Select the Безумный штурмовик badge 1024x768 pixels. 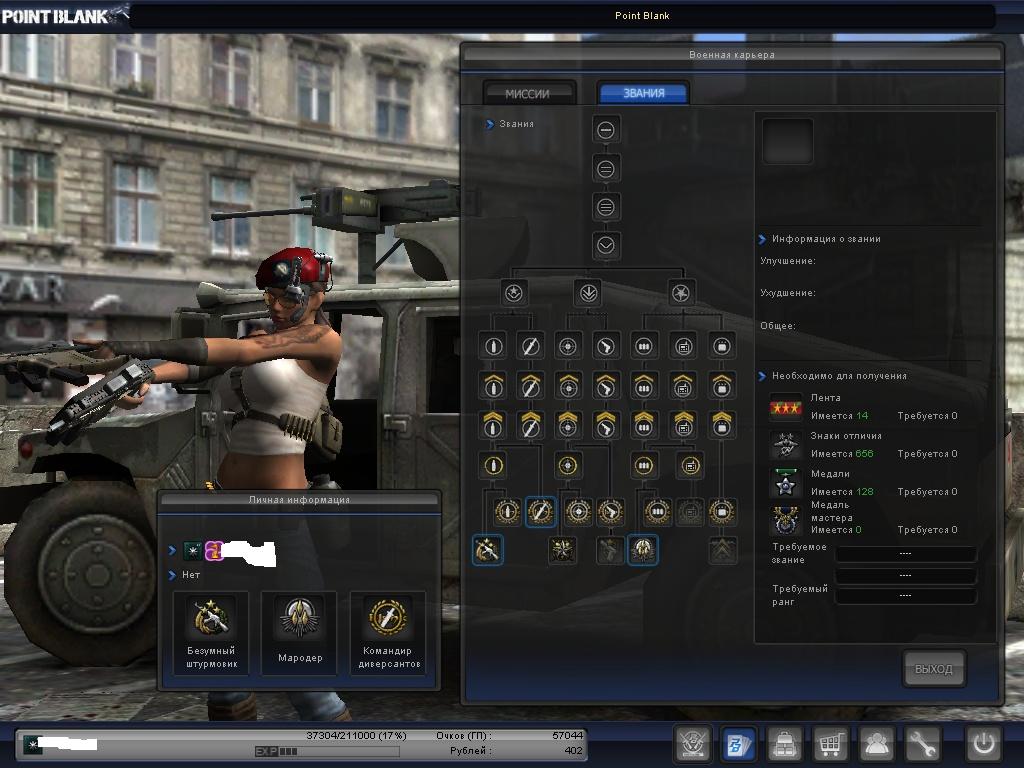(211, 633)
